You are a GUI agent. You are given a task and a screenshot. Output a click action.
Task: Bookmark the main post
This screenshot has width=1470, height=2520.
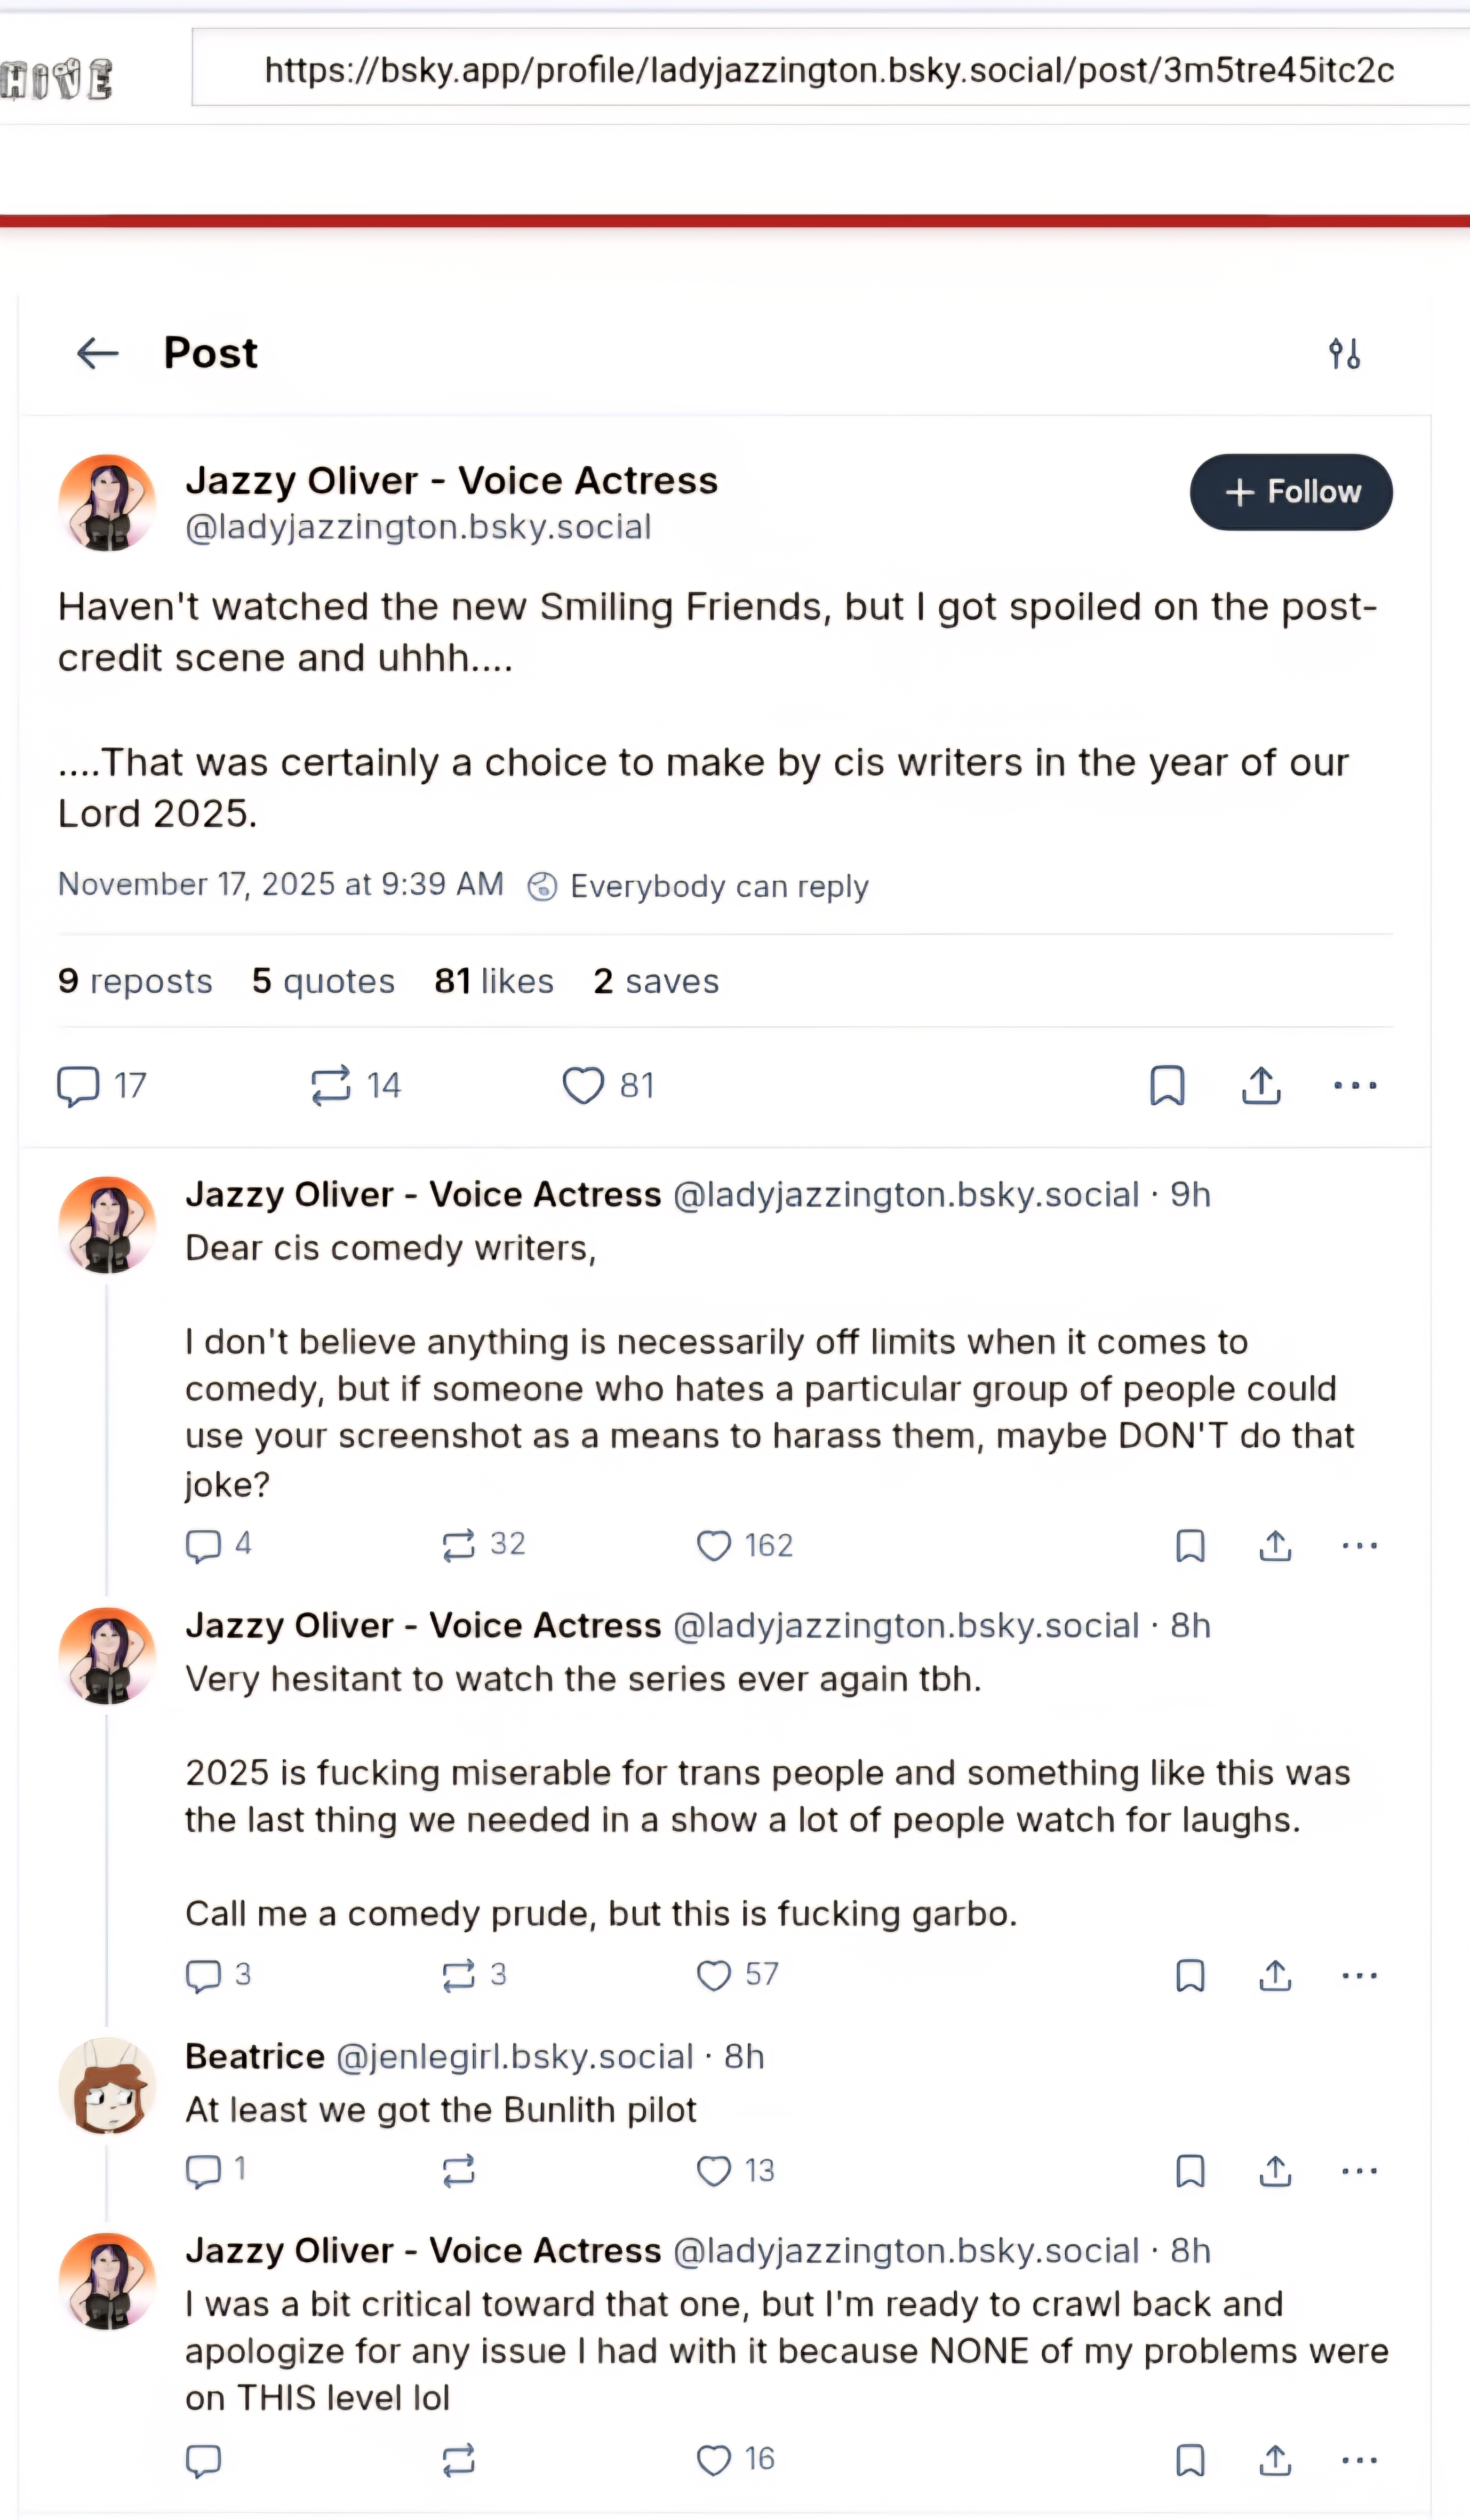(1167, 1086)
